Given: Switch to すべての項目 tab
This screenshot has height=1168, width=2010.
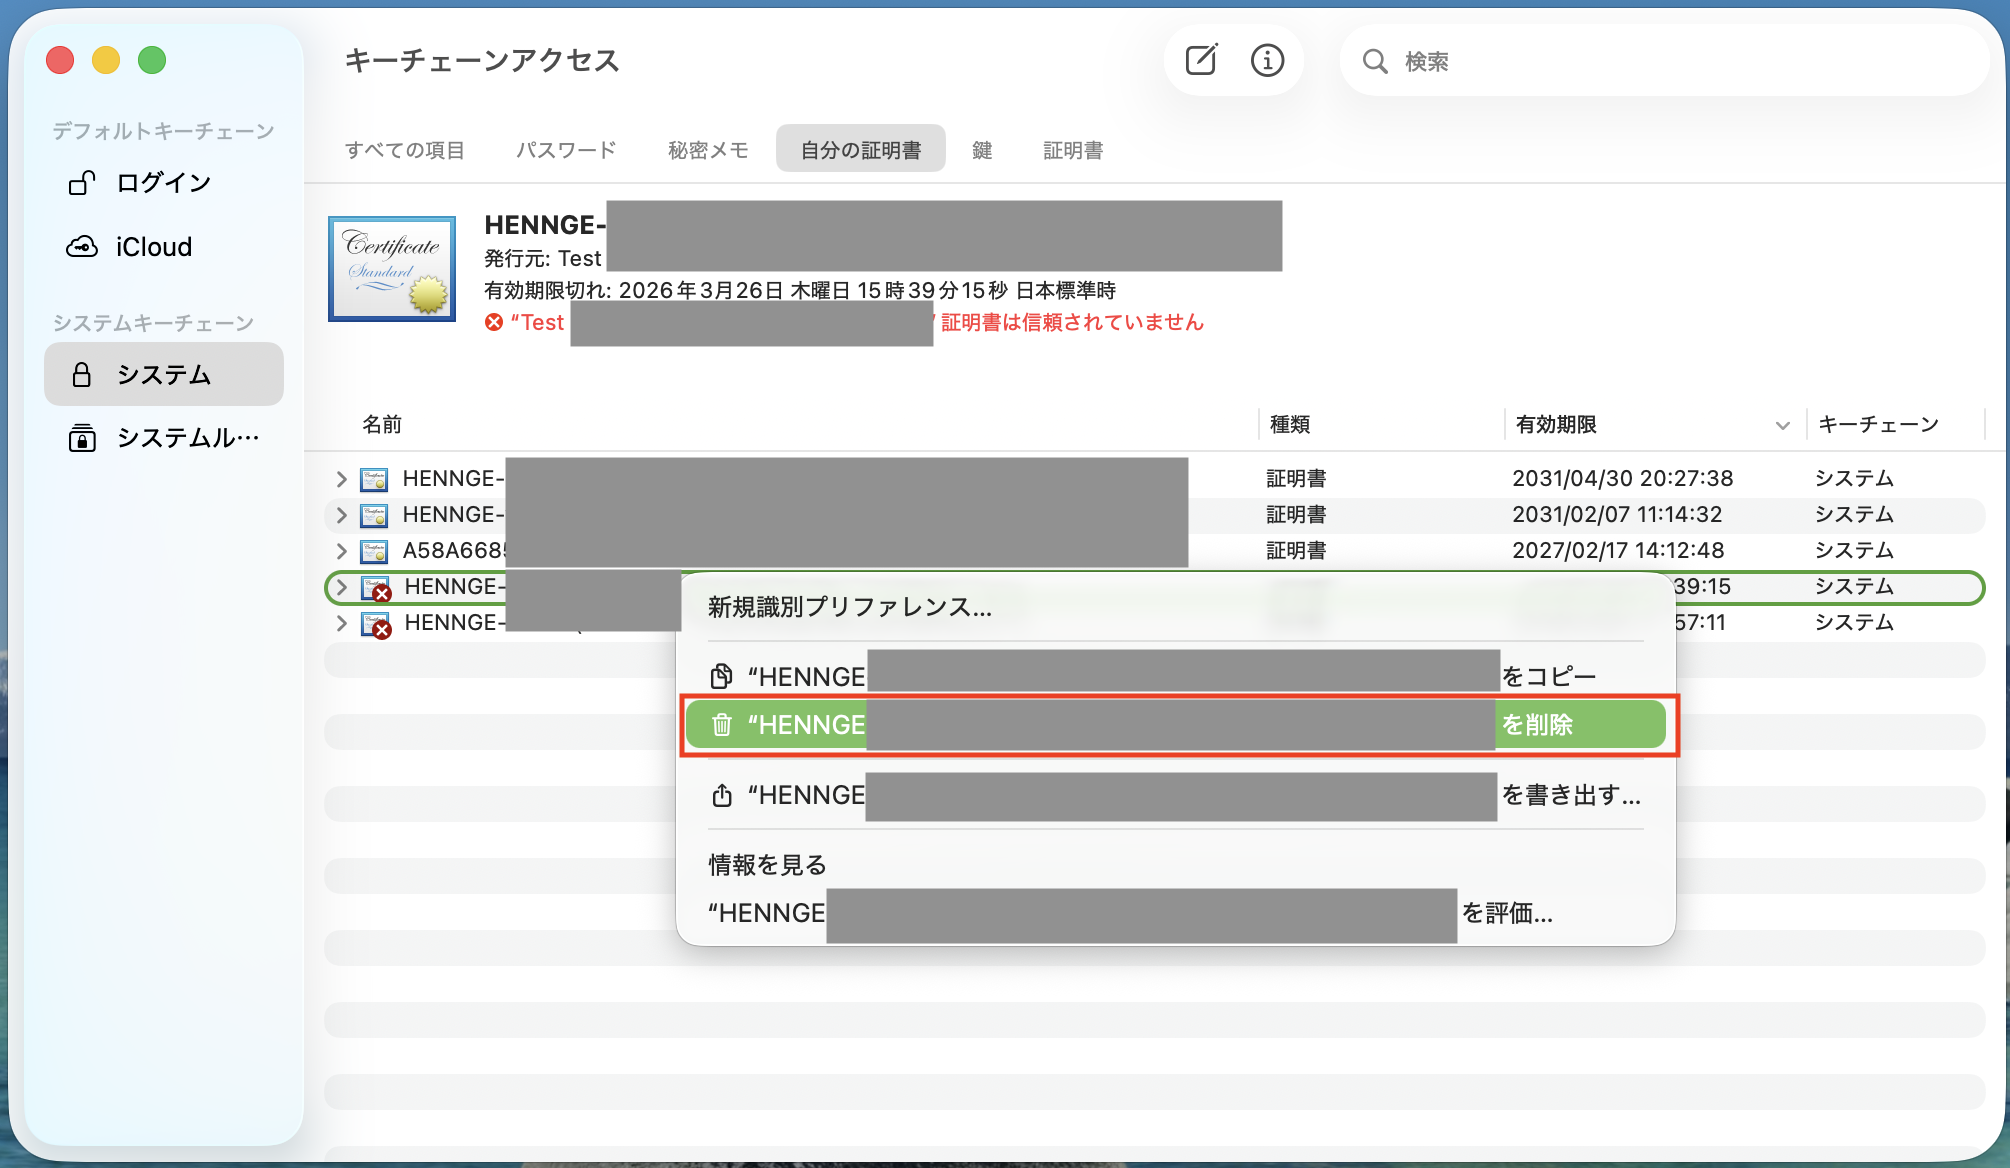Looking at the screenshot, I should click(405, 150).
